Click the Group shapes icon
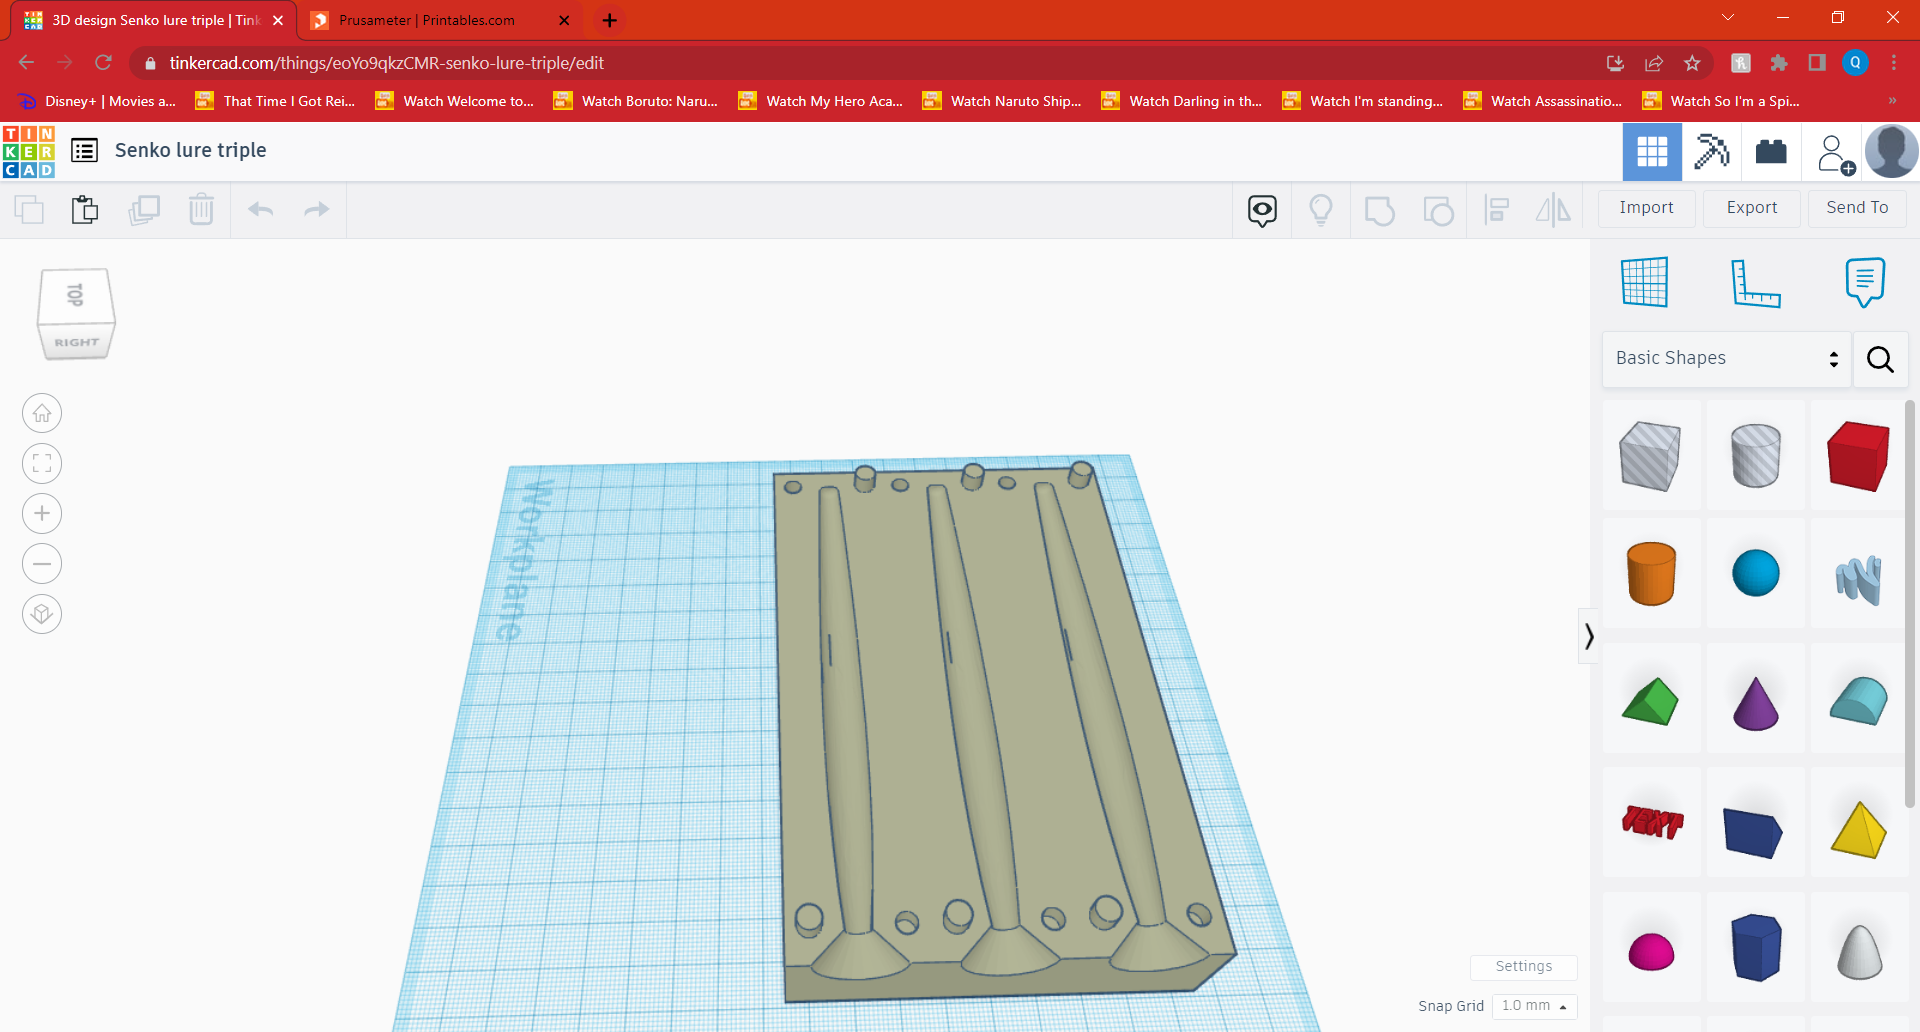This screenshot has height=1032, width=1920. (x=1380, y=211)
